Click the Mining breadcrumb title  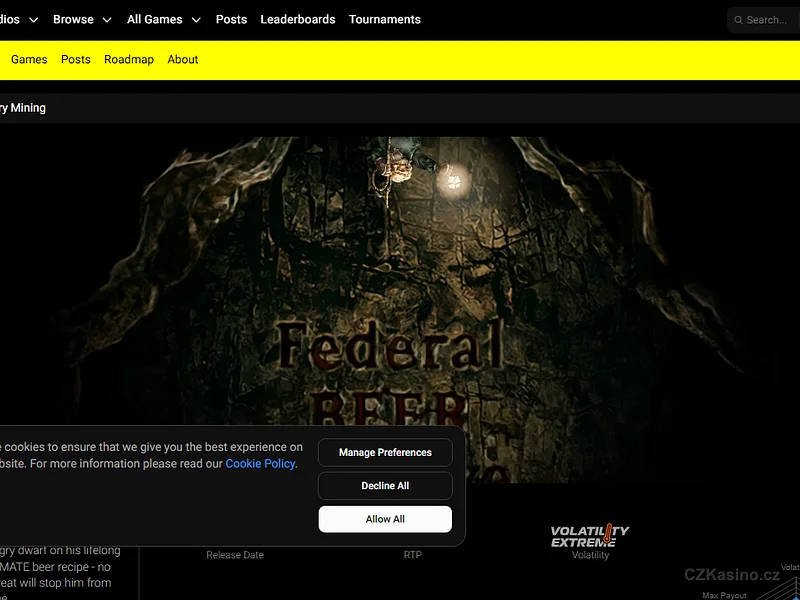24,108
